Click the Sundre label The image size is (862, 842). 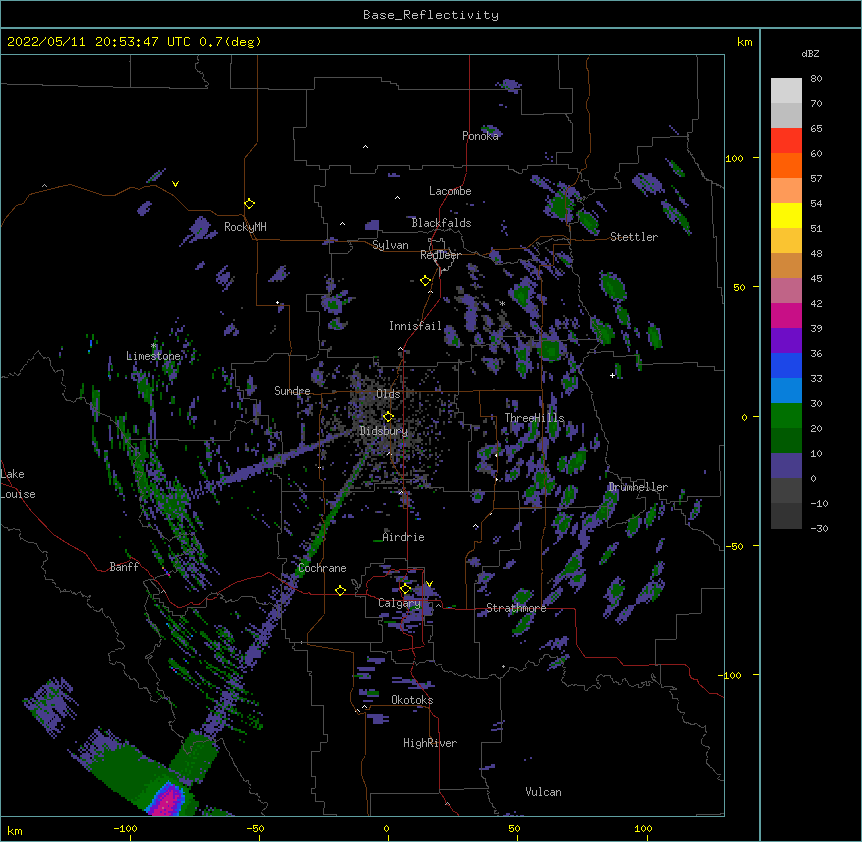[x=292, y=391]
